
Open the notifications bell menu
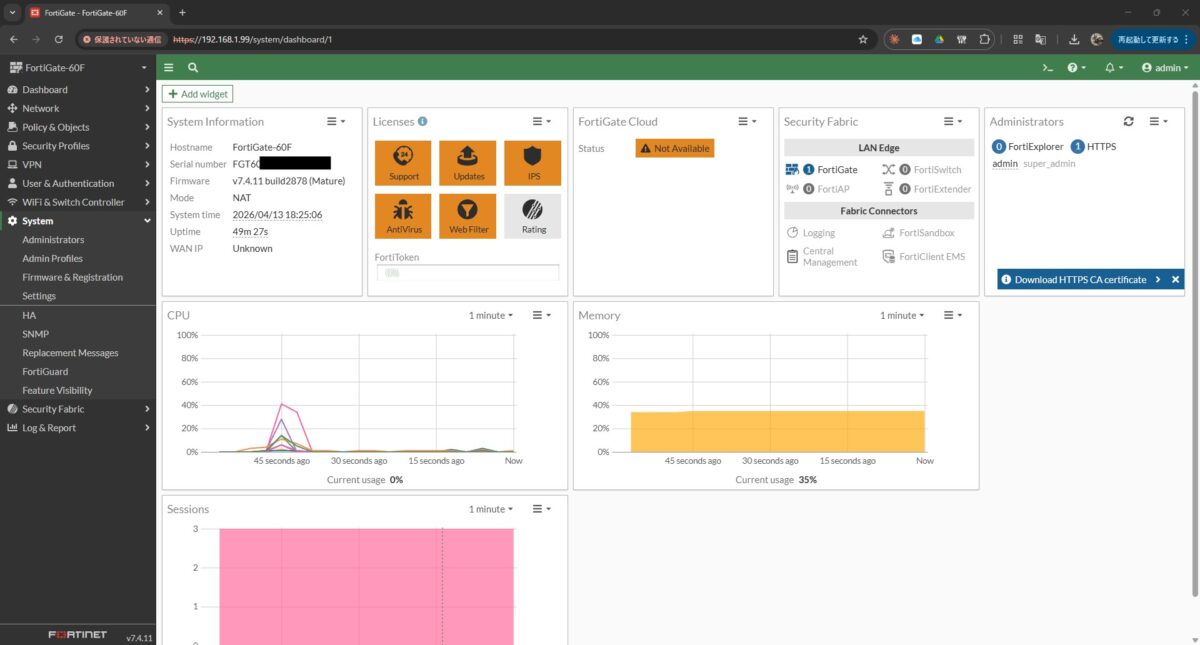pyautogui.click(x=1113, y=68)
